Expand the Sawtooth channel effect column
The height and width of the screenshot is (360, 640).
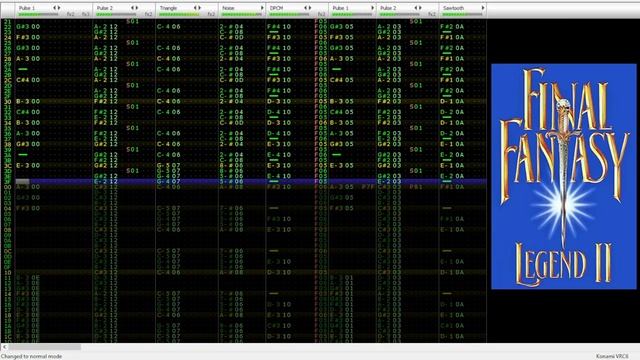point(483,8)
